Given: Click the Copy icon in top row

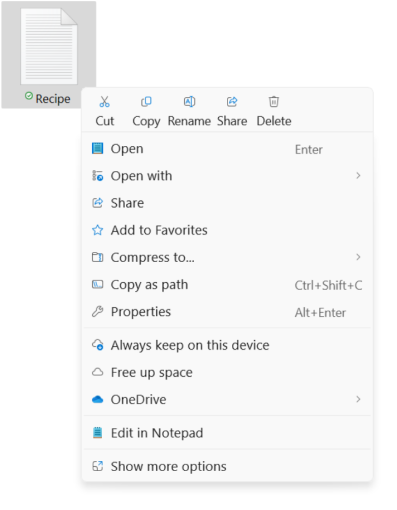Looking at the screenshot, I should point(146,101).
